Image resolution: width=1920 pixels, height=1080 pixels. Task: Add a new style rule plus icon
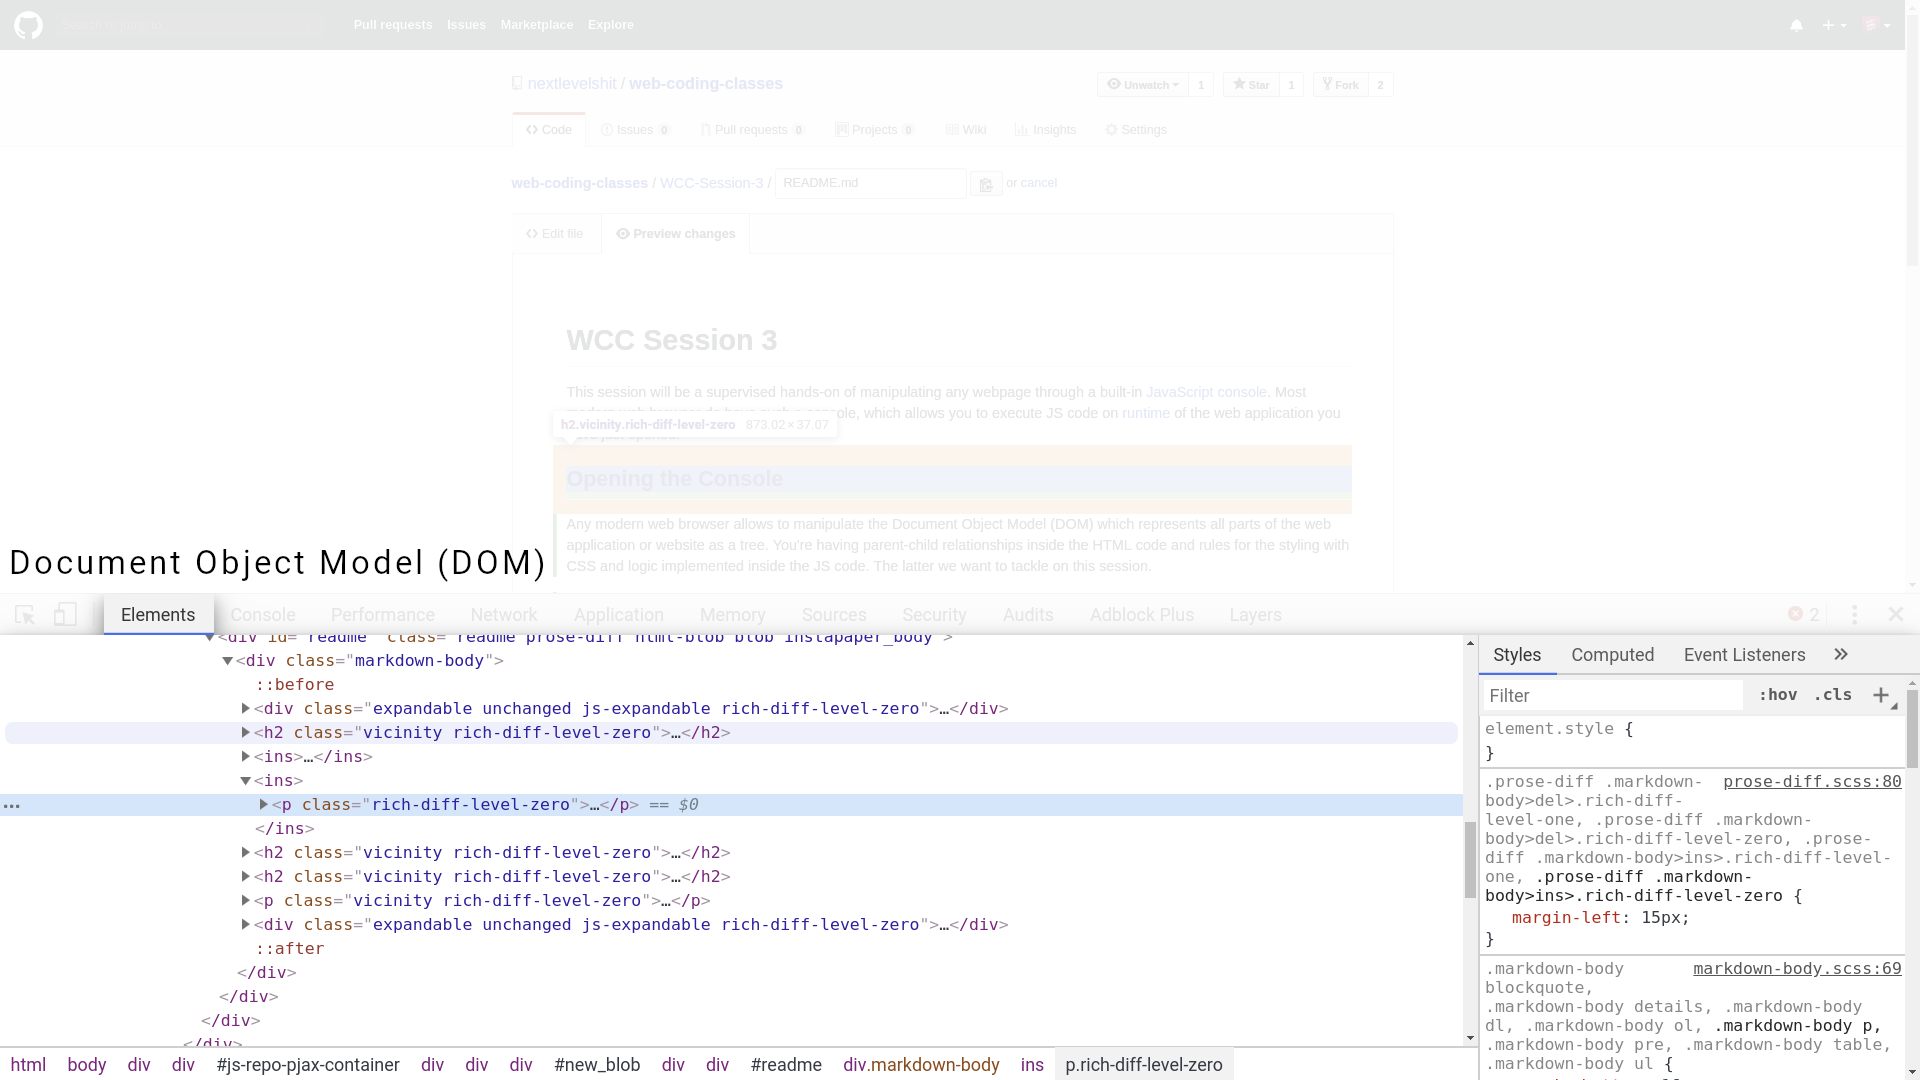[1881, 695]
